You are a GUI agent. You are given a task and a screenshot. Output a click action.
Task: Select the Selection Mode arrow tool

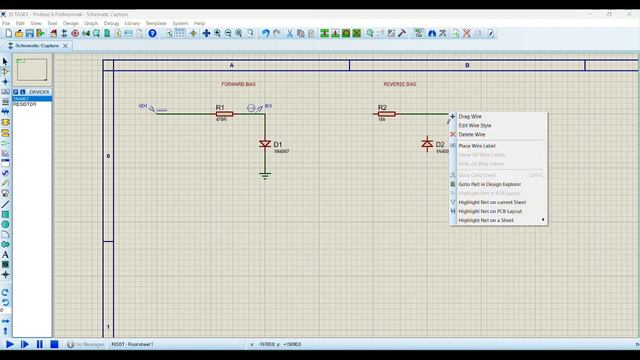pyautogui.click(x=5, y=61)
